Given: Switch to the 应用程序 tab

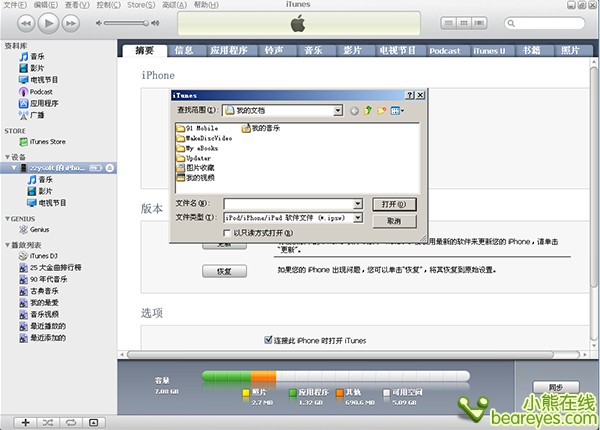Looking at the screenshot, I should coord(228,50).
